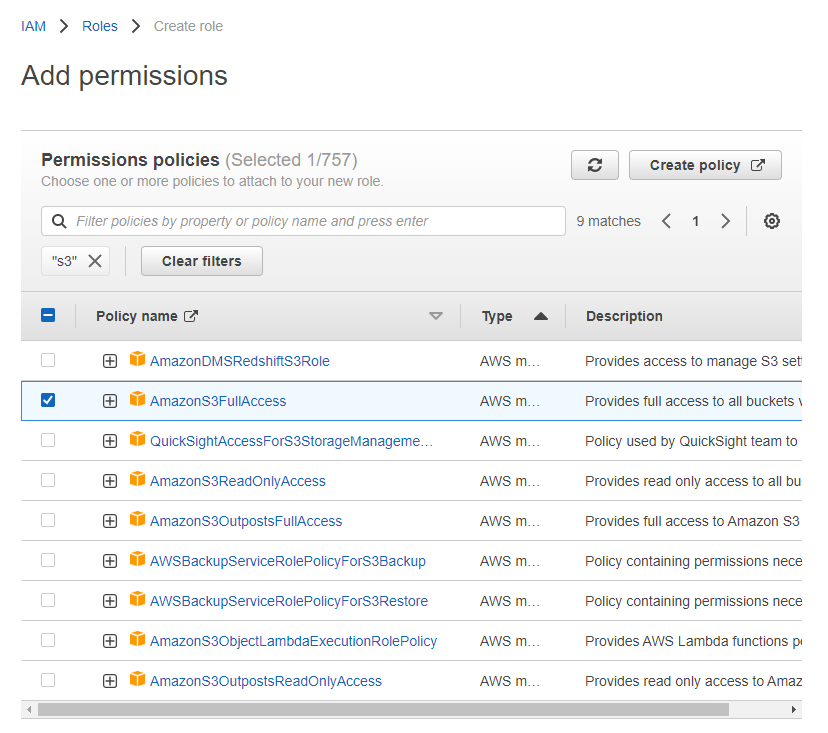Check the QuickSightAccessForS3StorageManagement checkbox
The width and height of the screenshot is (828, 733).
click(x=48, y=440)
